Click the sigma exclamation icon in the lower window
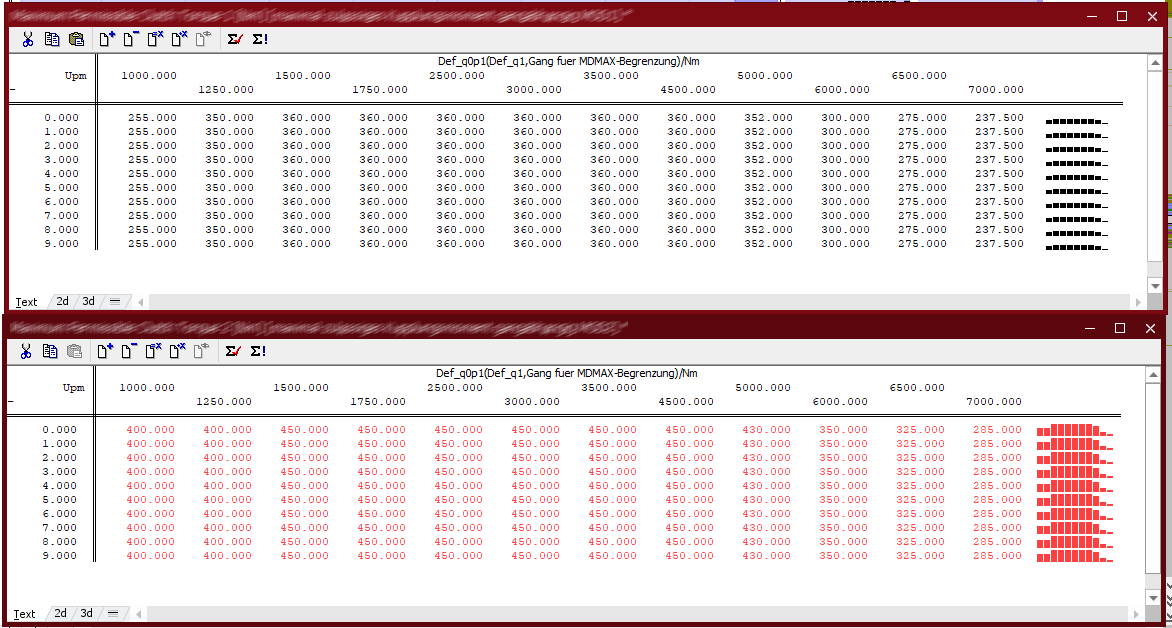The width and height of the screenshot is (1172, 628). pos(259,351)
